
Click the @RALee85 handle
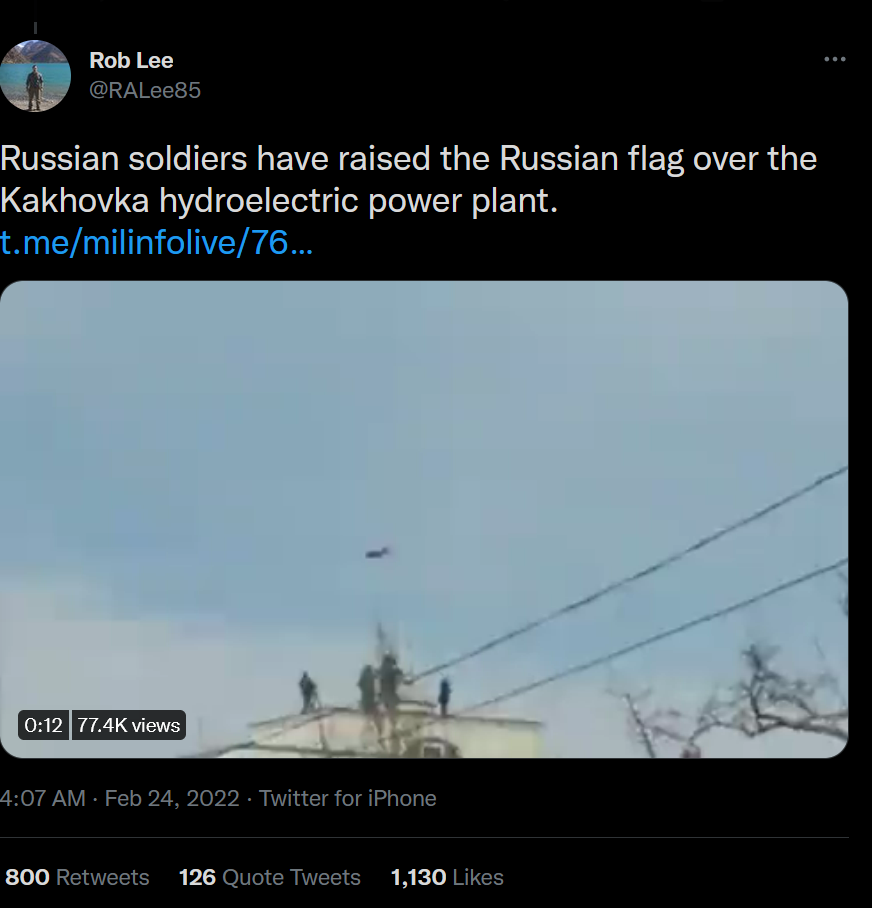coord(145,90)
